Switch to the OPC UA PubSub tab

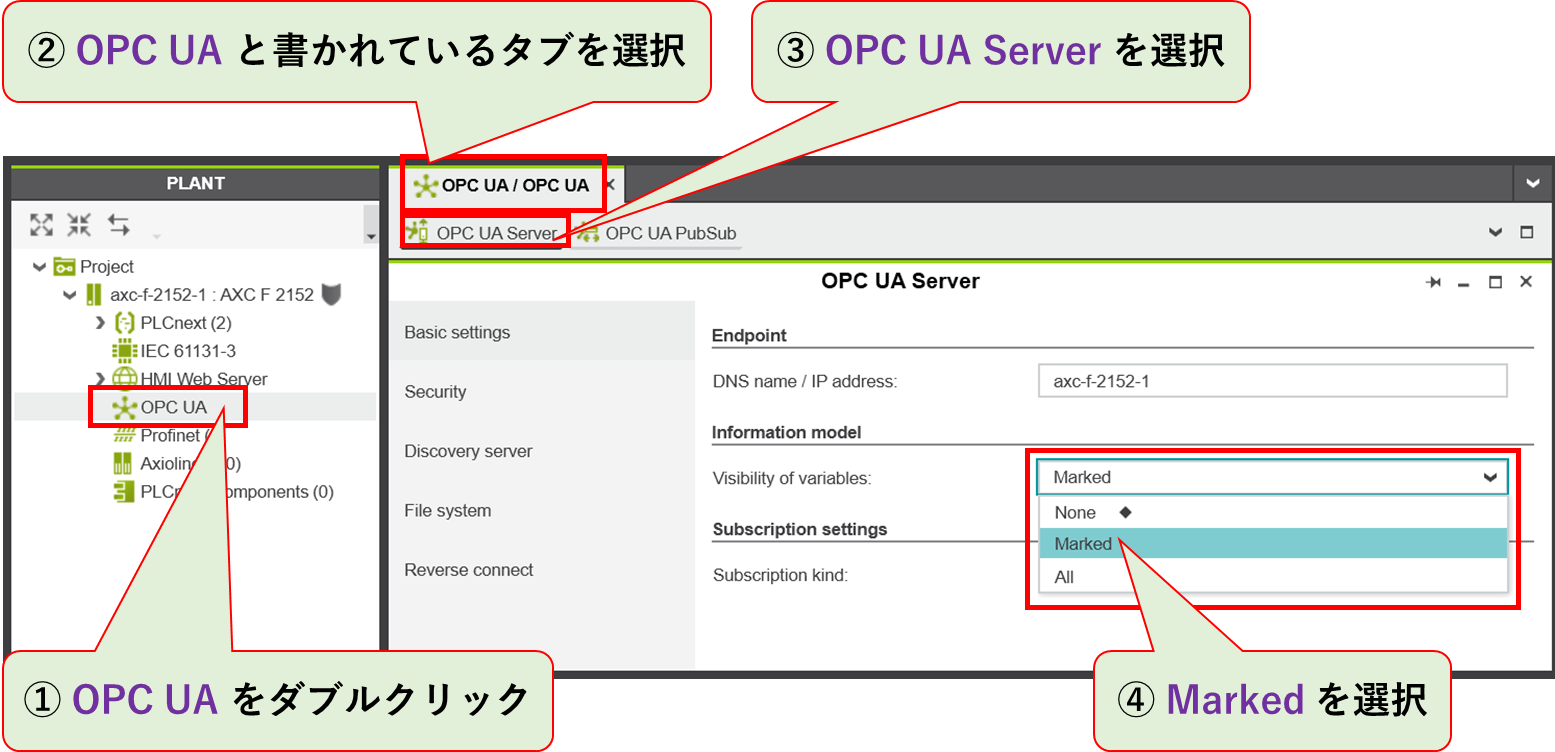[x=666, y=233]
